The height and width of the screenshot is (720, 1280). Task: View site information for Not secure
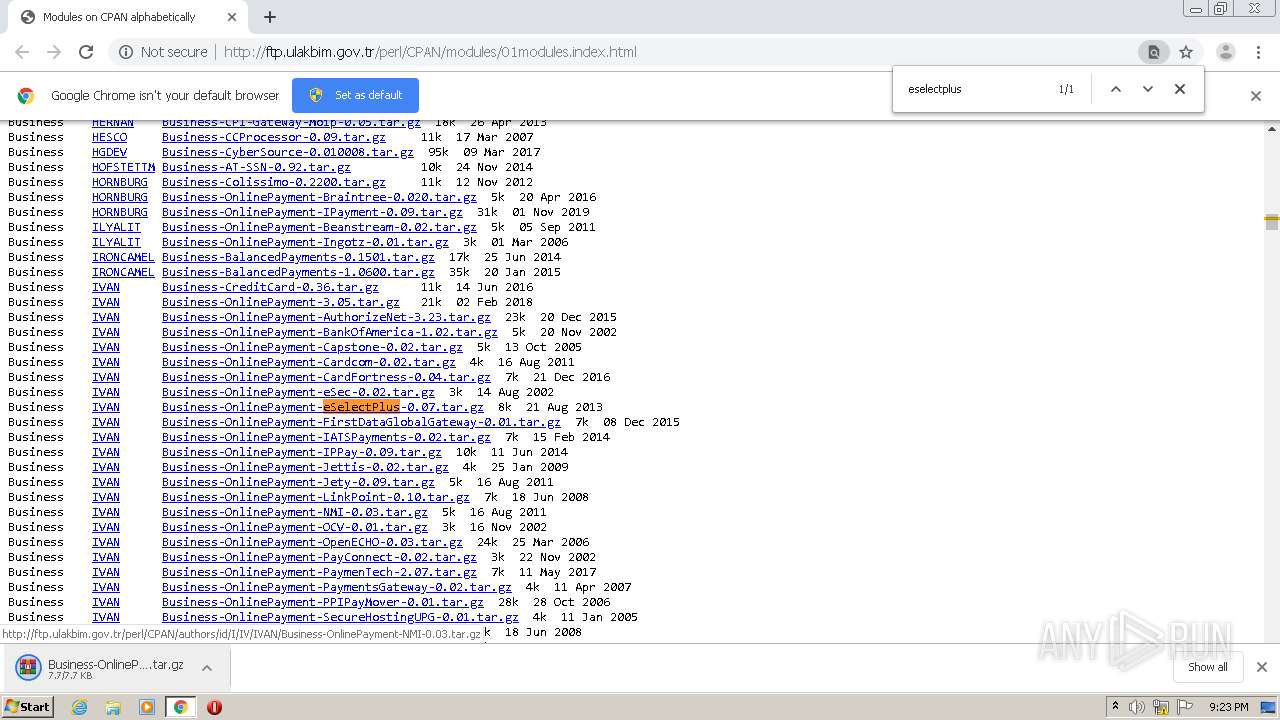point(163,52)
